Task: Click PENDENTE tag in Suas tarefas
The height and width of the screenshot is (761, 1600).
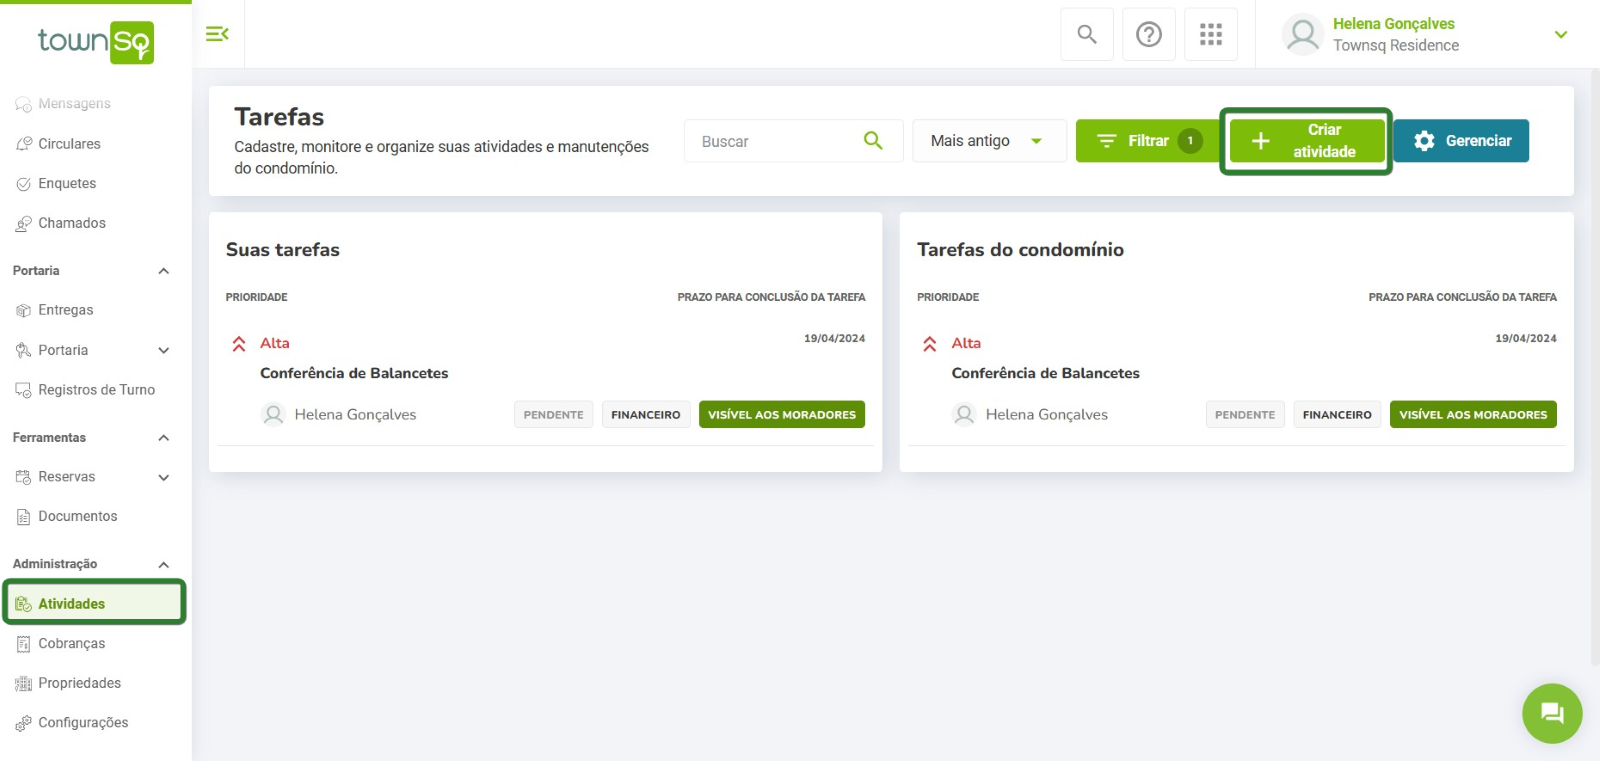Action: 554,415
